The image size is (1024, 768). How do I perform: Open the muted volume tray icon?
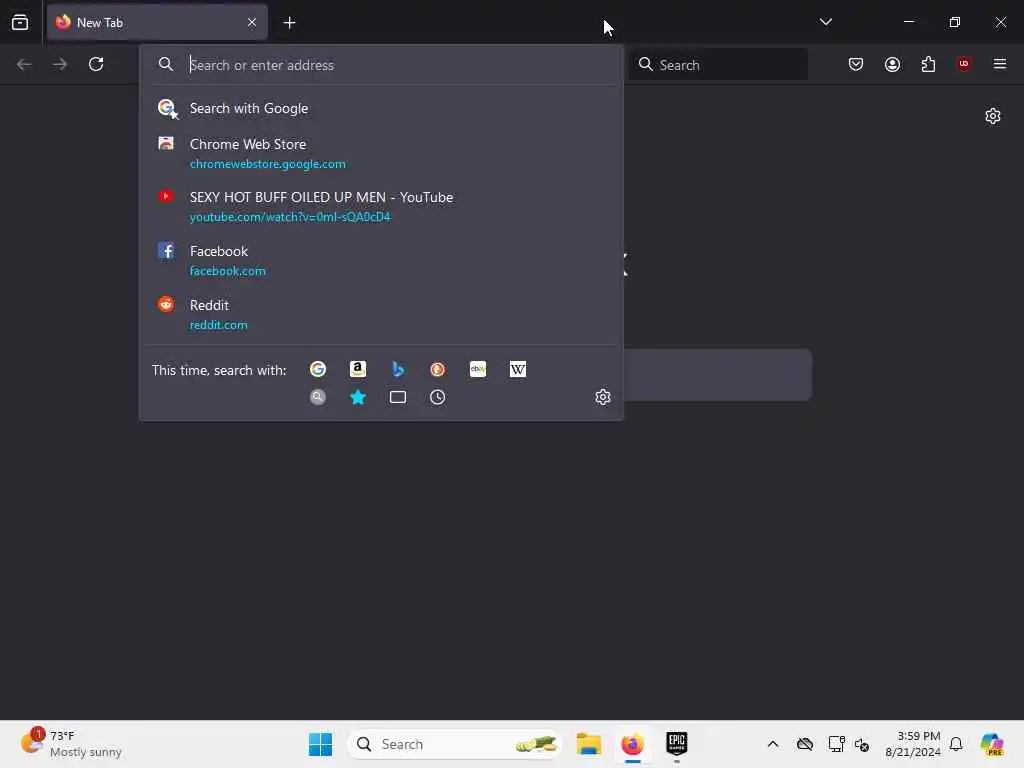(x=862, y=744)
